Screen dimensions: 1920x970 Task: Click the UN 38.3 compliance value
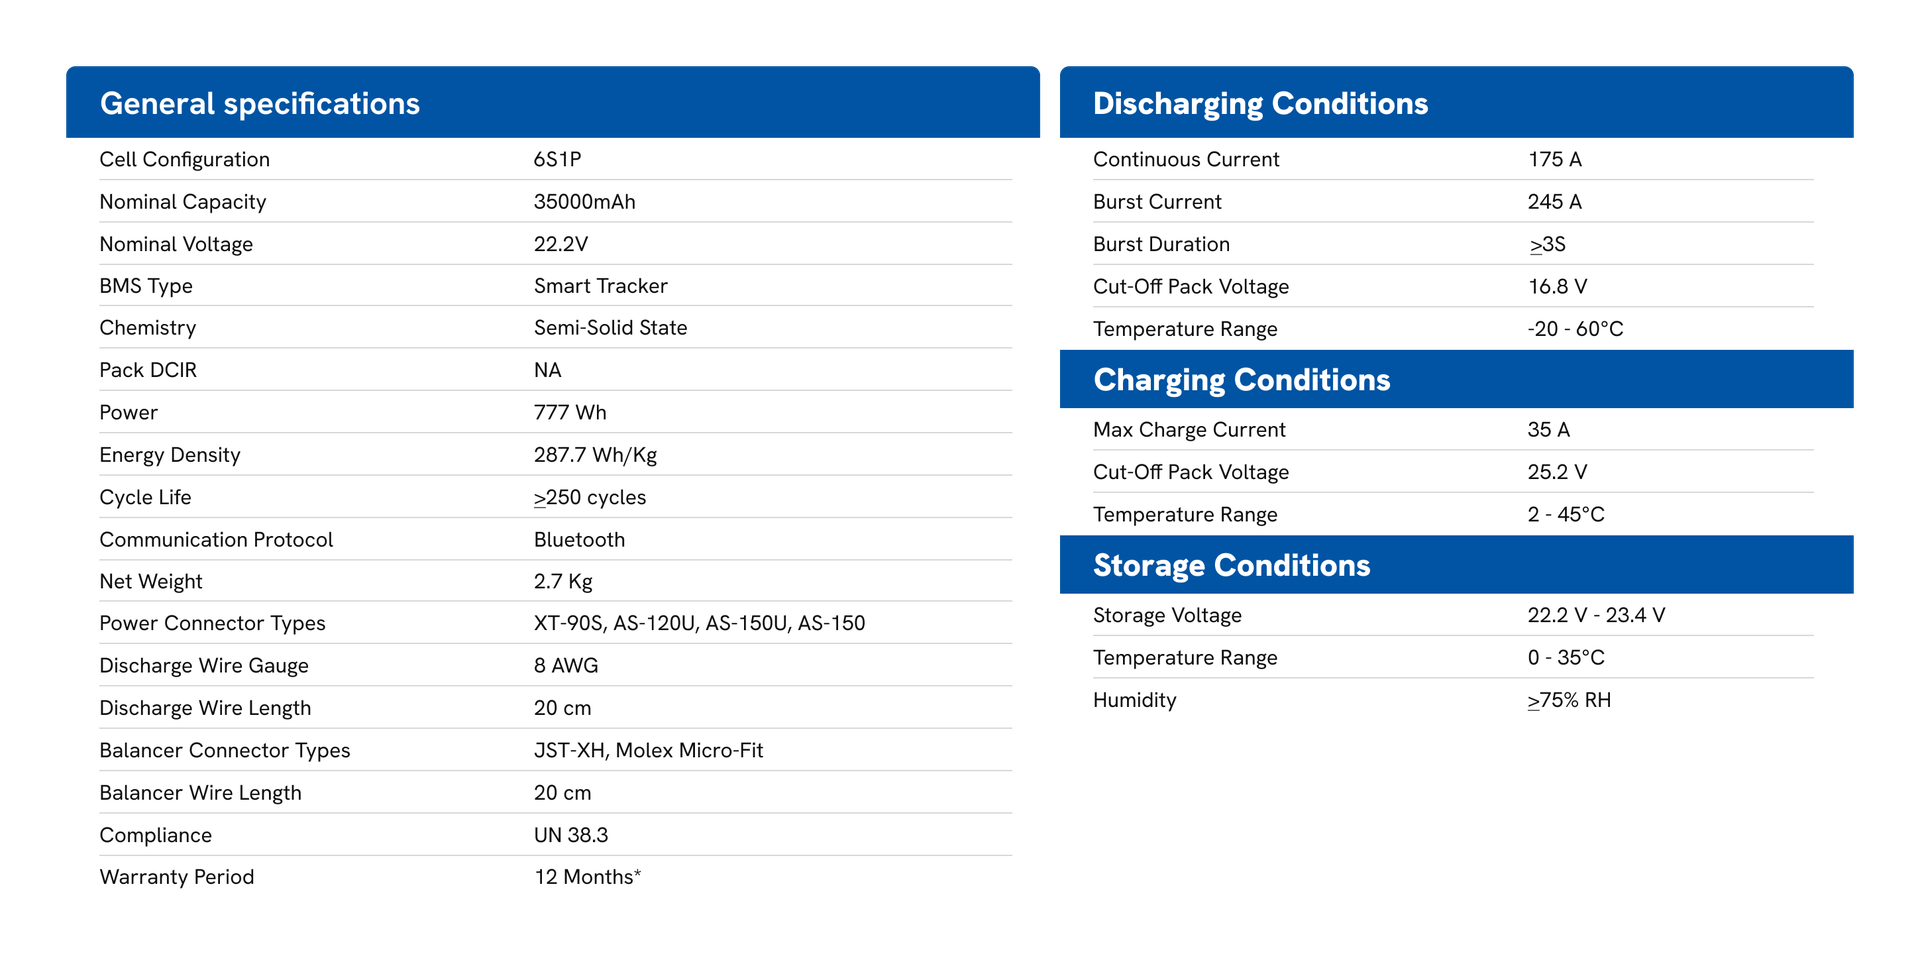(571, 835)
